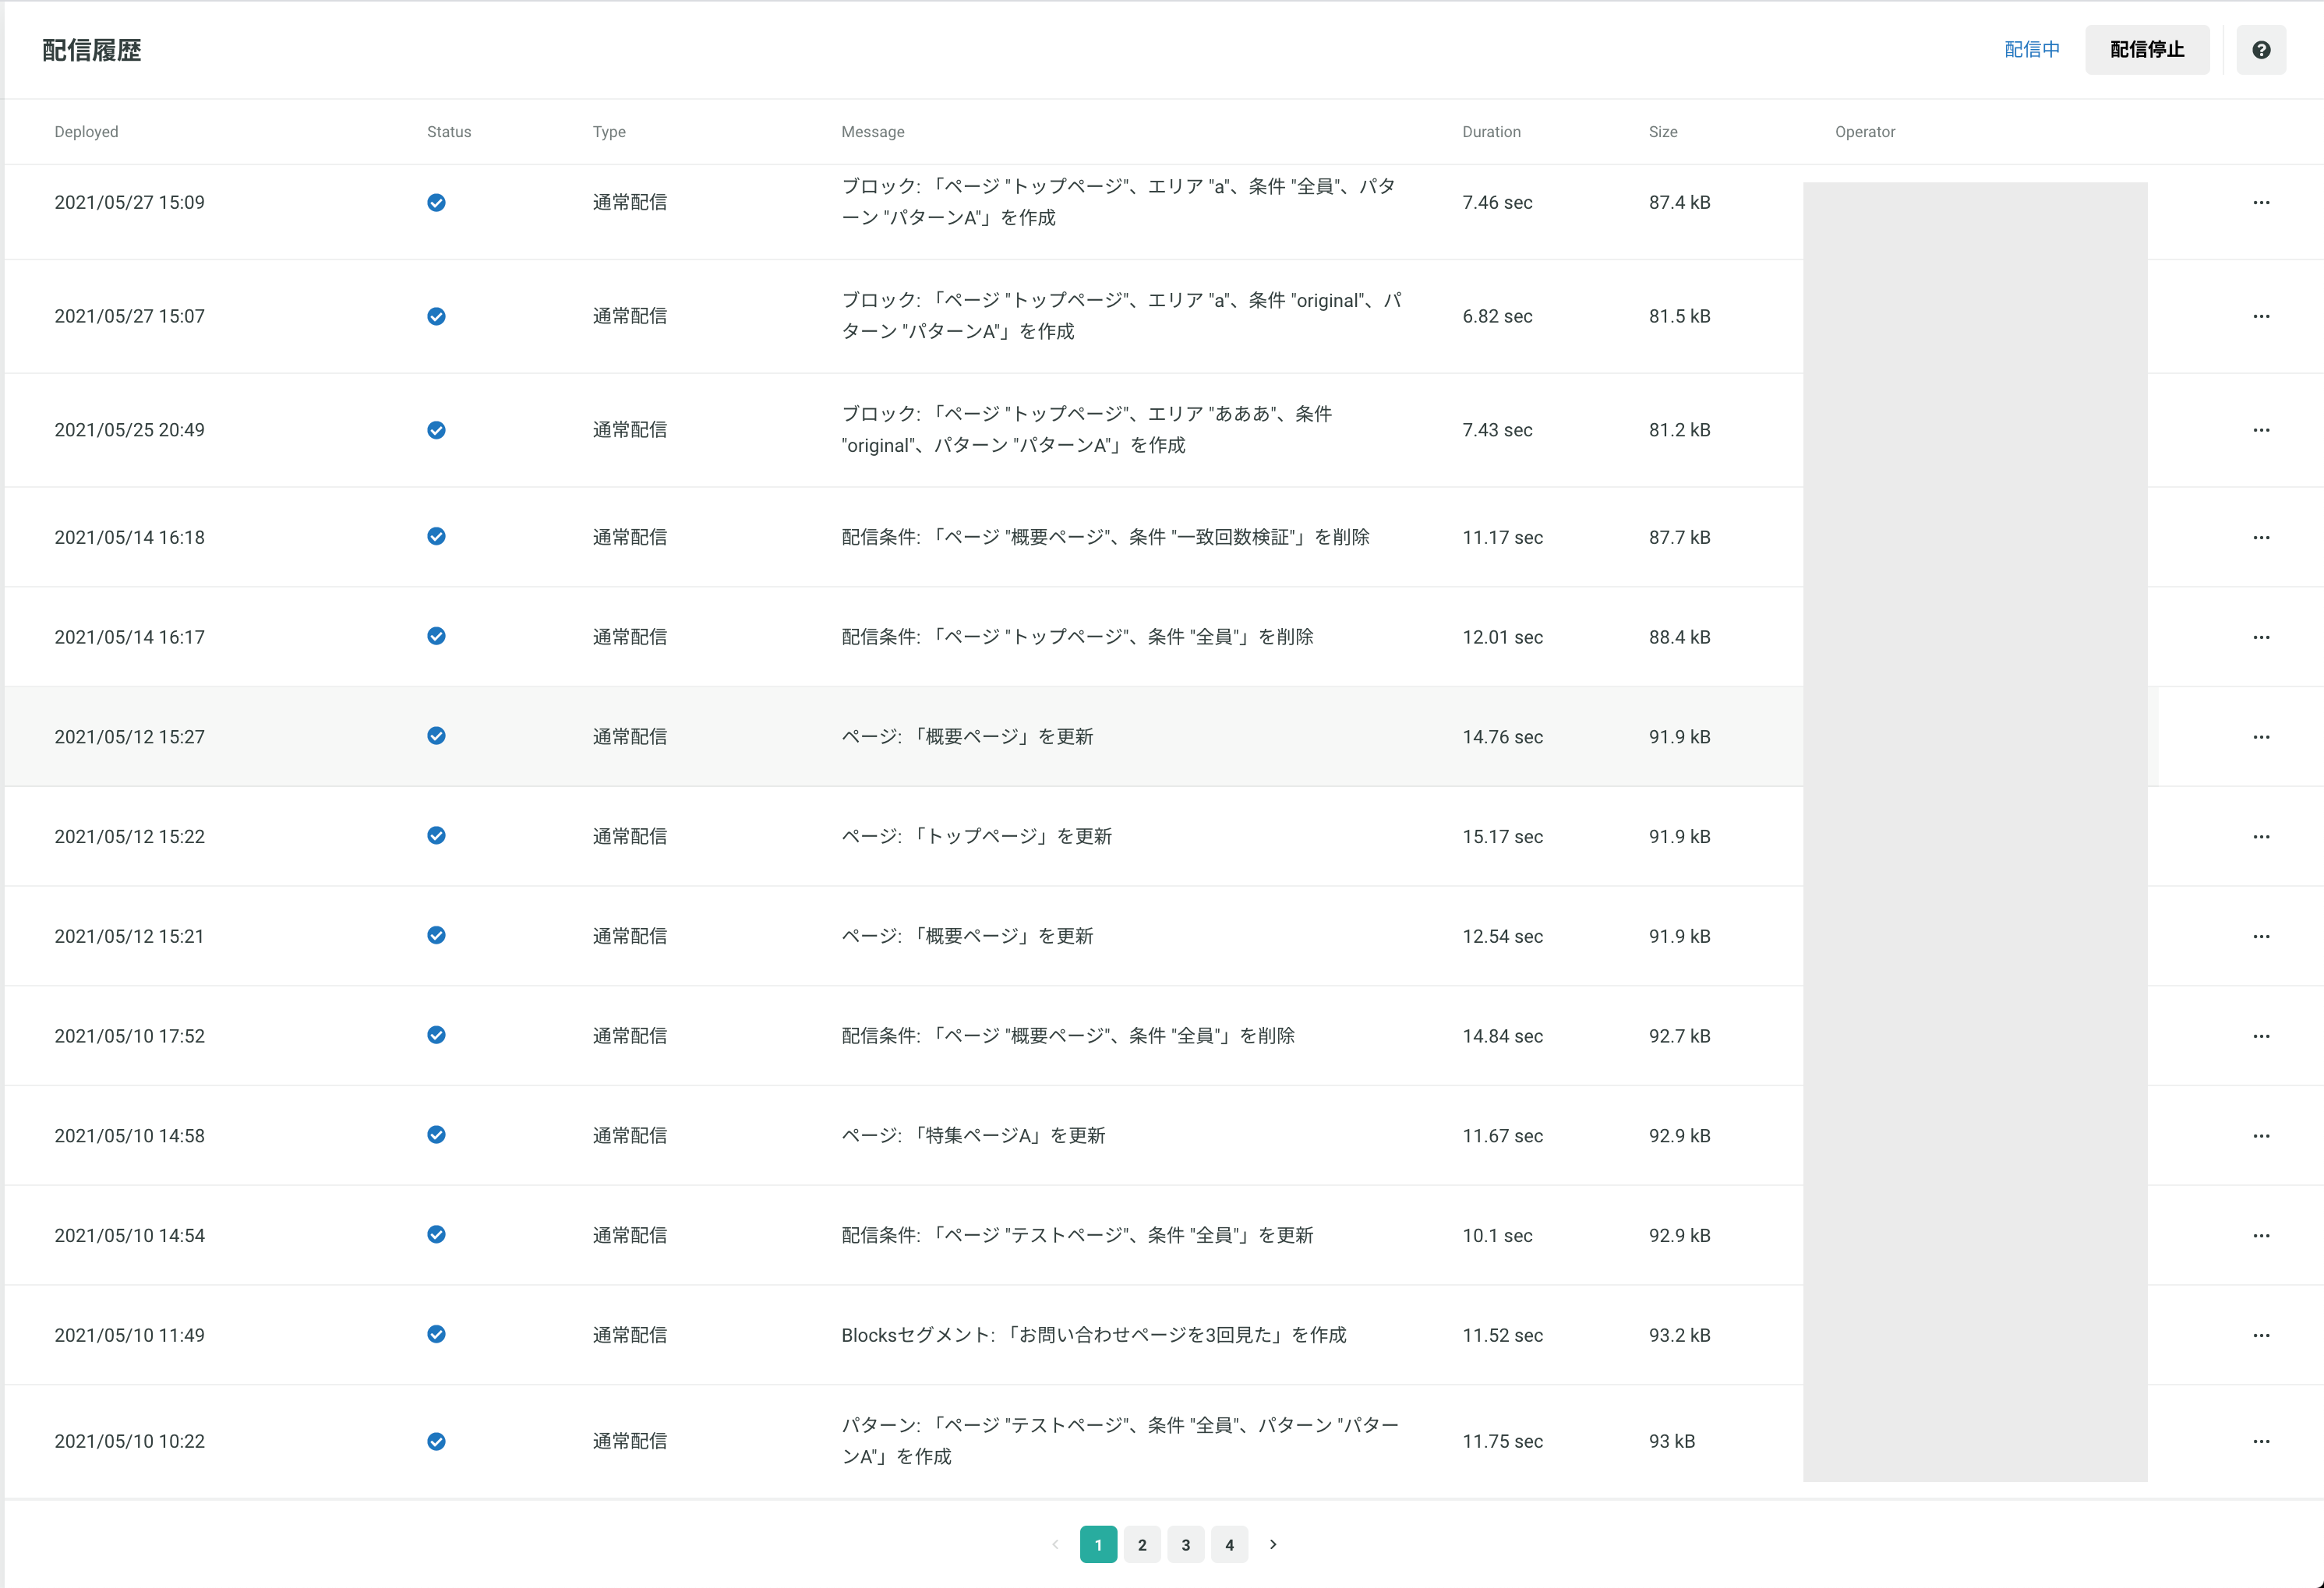Open more options for 2021/05/10 11:49 row
This screenshot has width=2324, height=1588.
point(2261,1335)
